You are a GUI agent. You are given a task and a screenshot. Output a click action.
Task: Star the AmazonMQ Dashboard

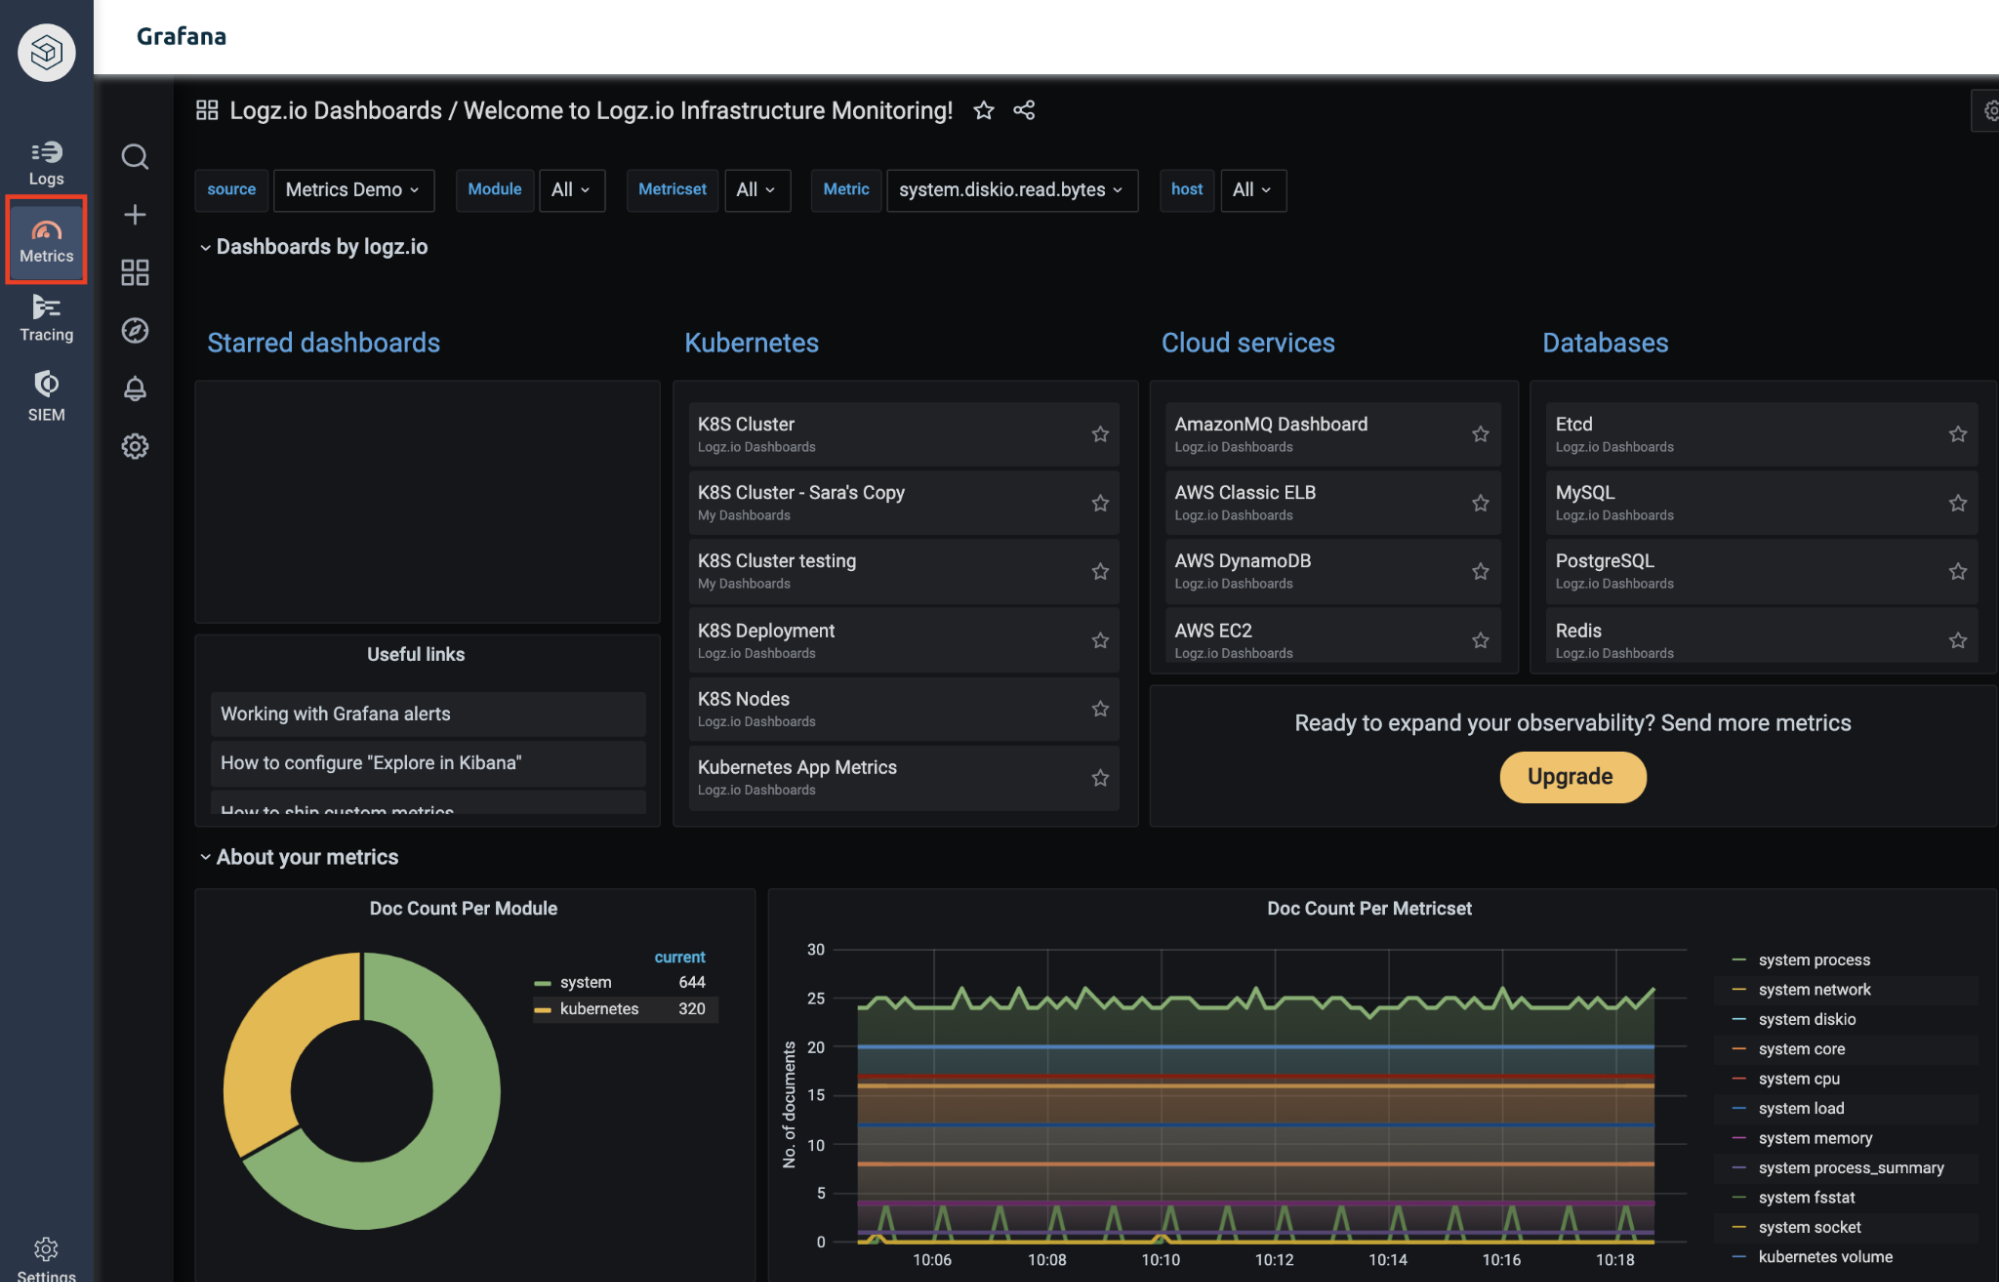point(1480,434)
